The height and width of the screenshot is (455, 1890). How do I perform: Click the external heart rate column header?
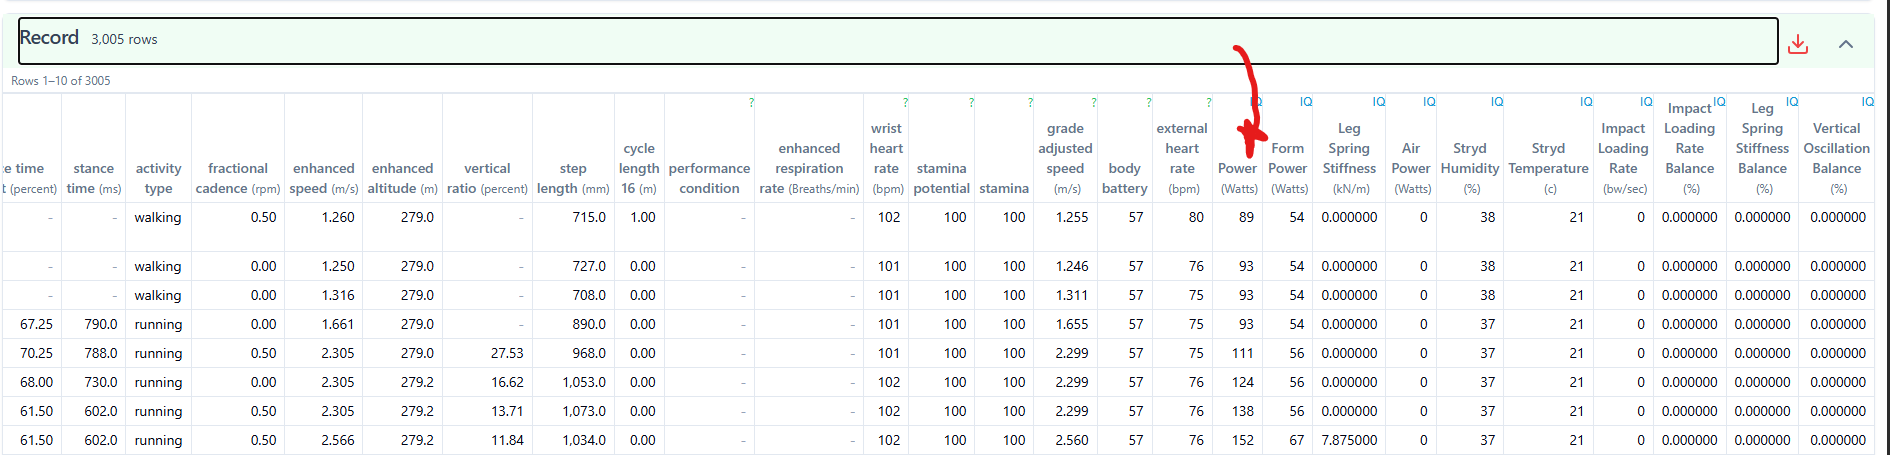click(1182, 158)
